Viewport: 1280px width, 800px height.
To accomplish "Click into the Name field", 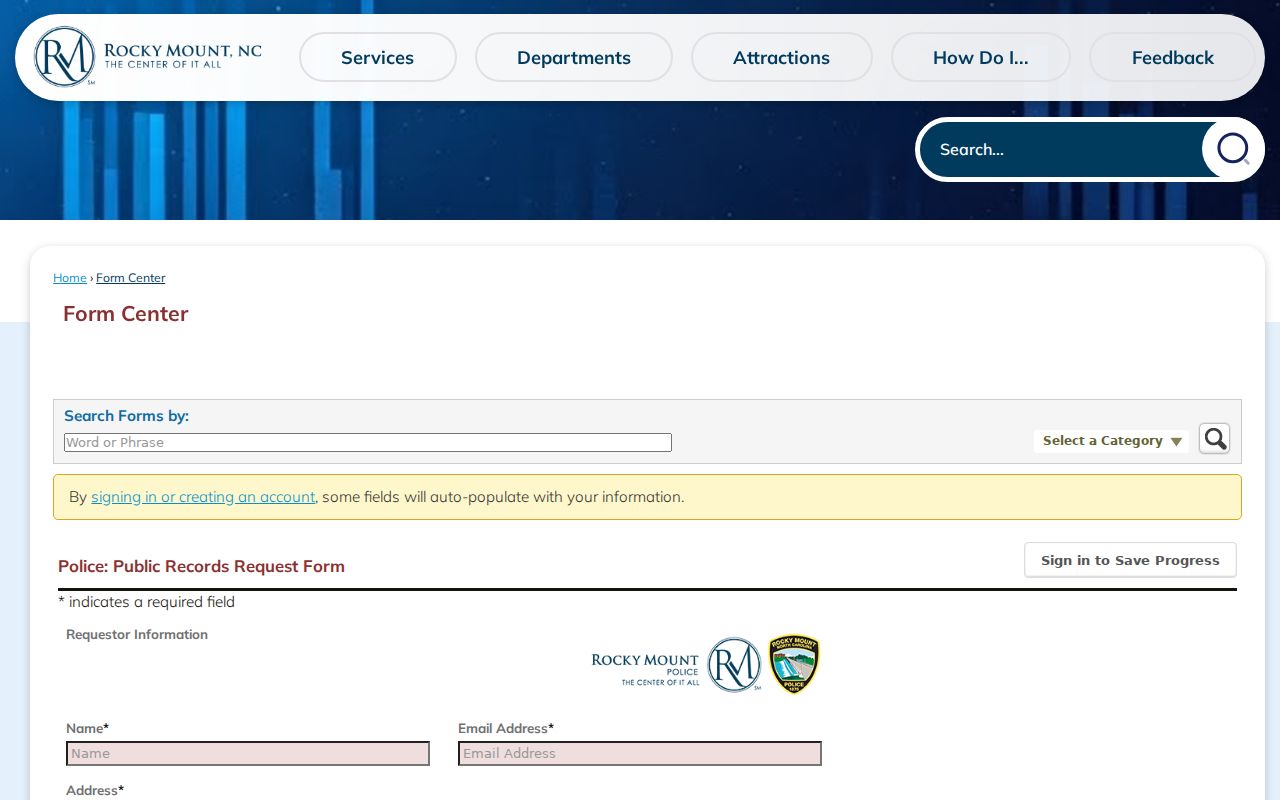I will (x=248, y=754).
